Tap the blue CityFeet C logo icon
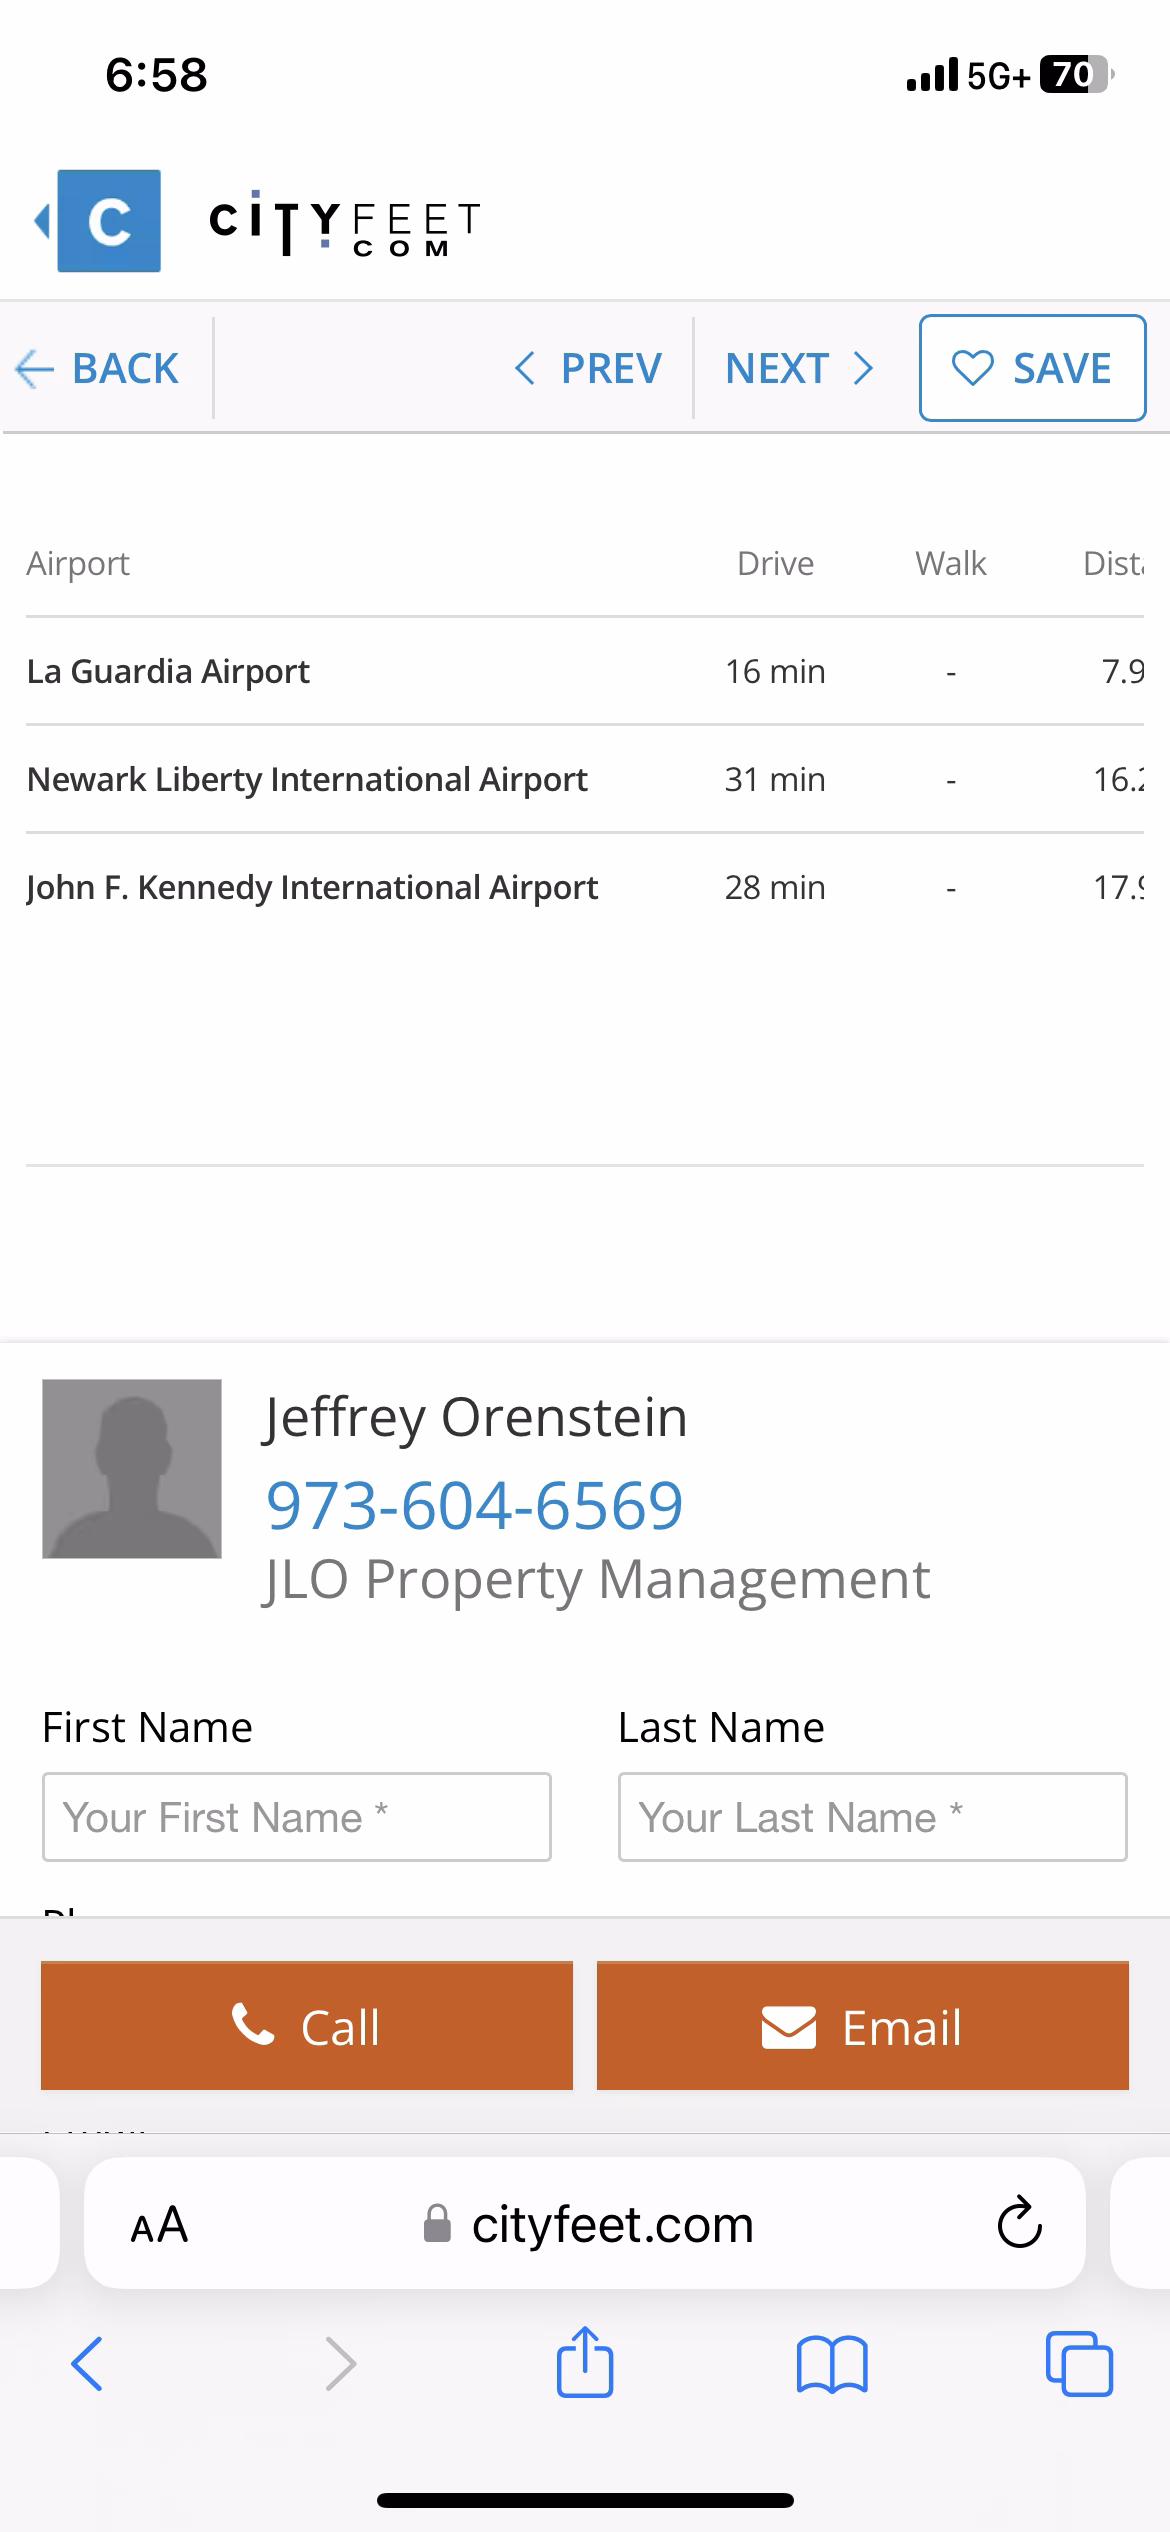Screen dimensions: 1170x2532 (108, 221)
